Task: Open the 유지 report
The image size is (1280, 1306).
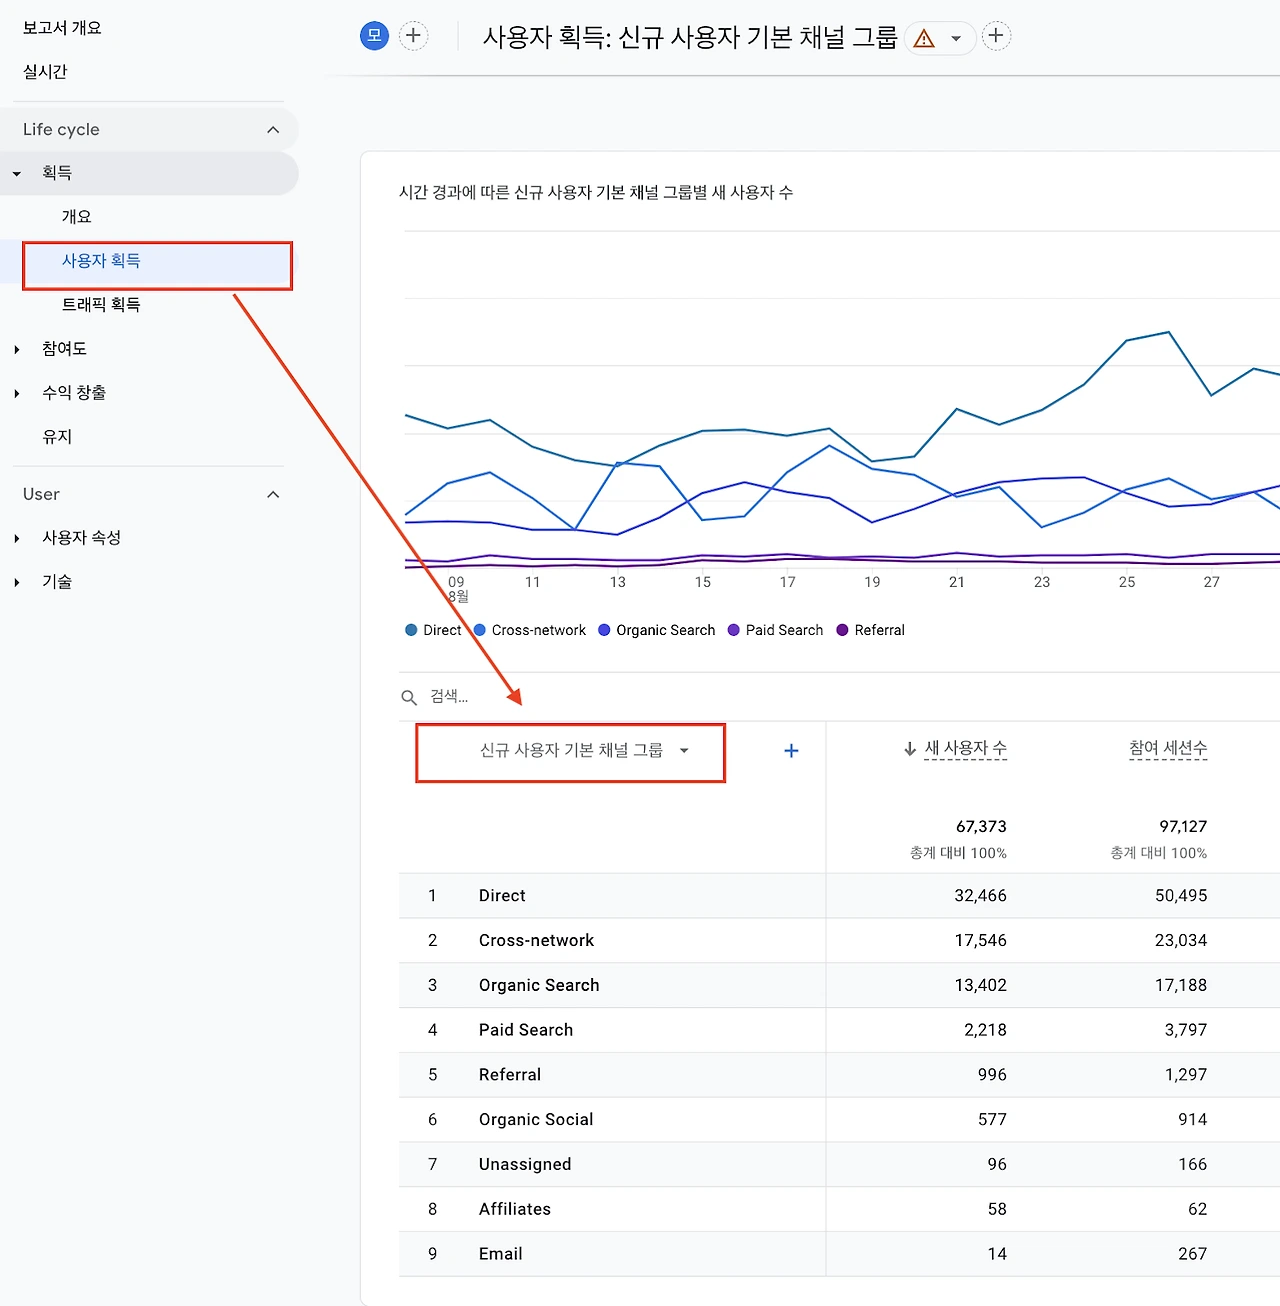Action: coord(57,437)
